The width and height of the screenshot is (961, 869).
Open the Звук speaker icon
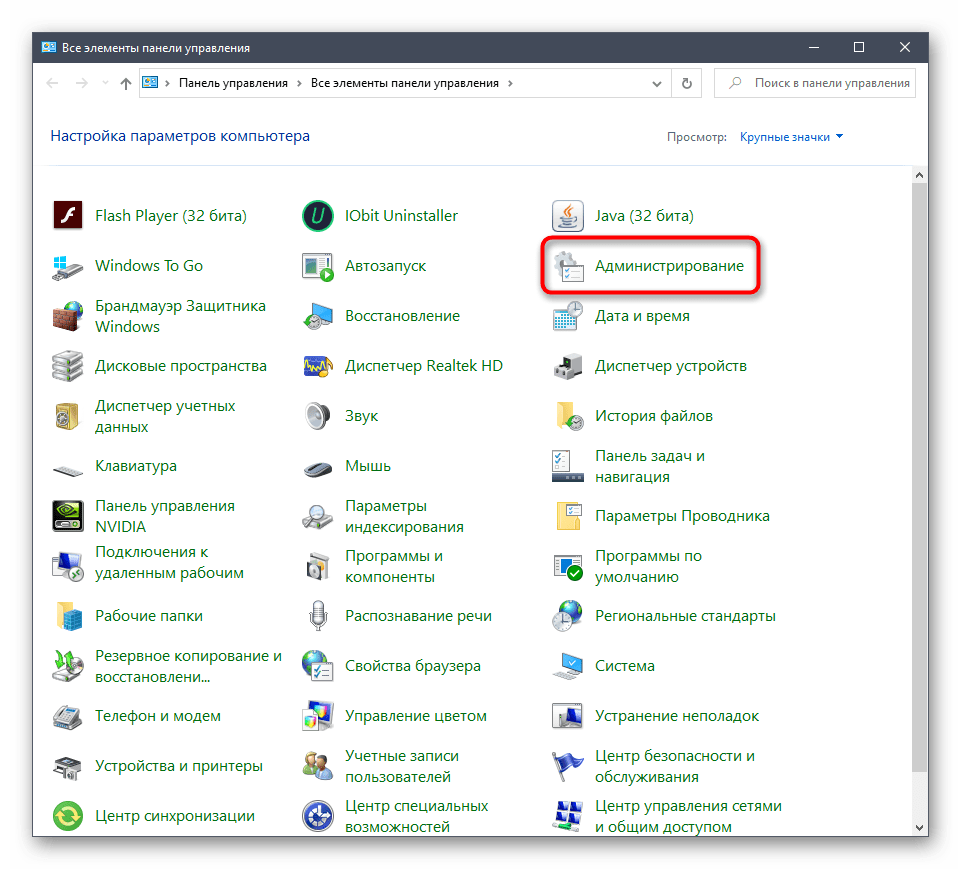click(x=318, y=416)
